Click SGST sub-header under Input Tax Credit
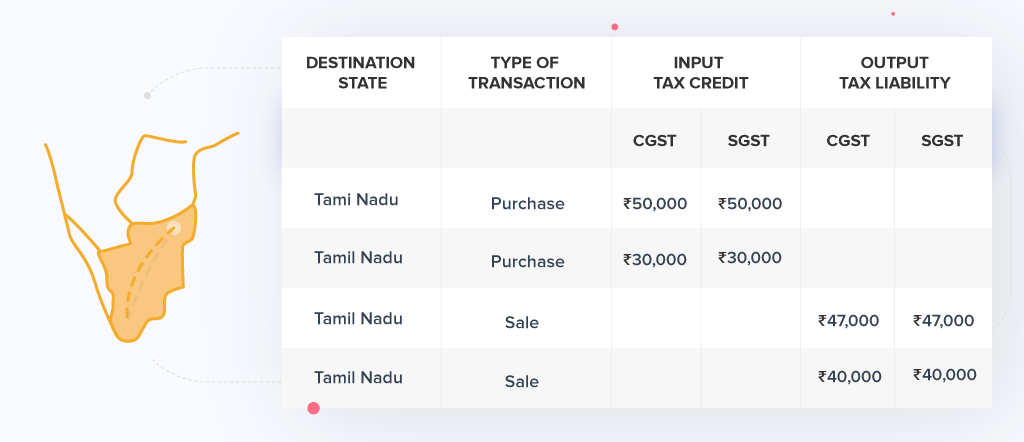 749,141
